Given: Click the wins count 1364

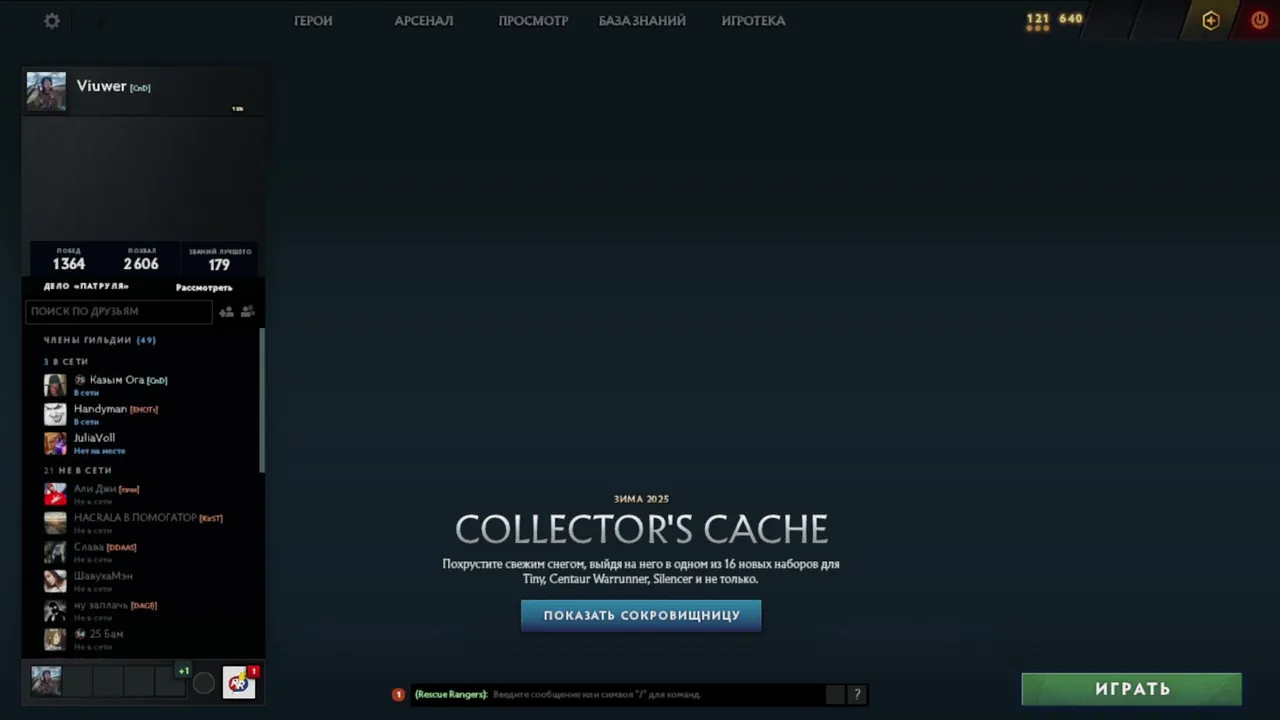Looking at the screenshot, I should tap(69, 264).
